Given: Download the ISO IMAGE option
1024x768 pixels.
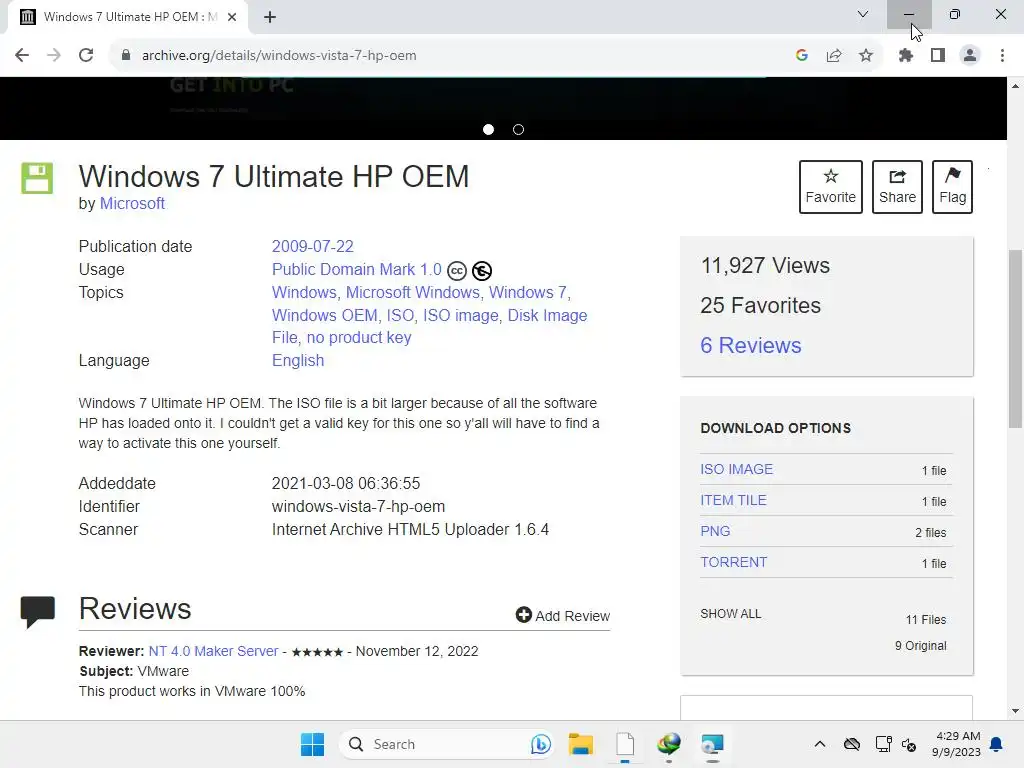Looking at the screenshot, I should 737,470.
